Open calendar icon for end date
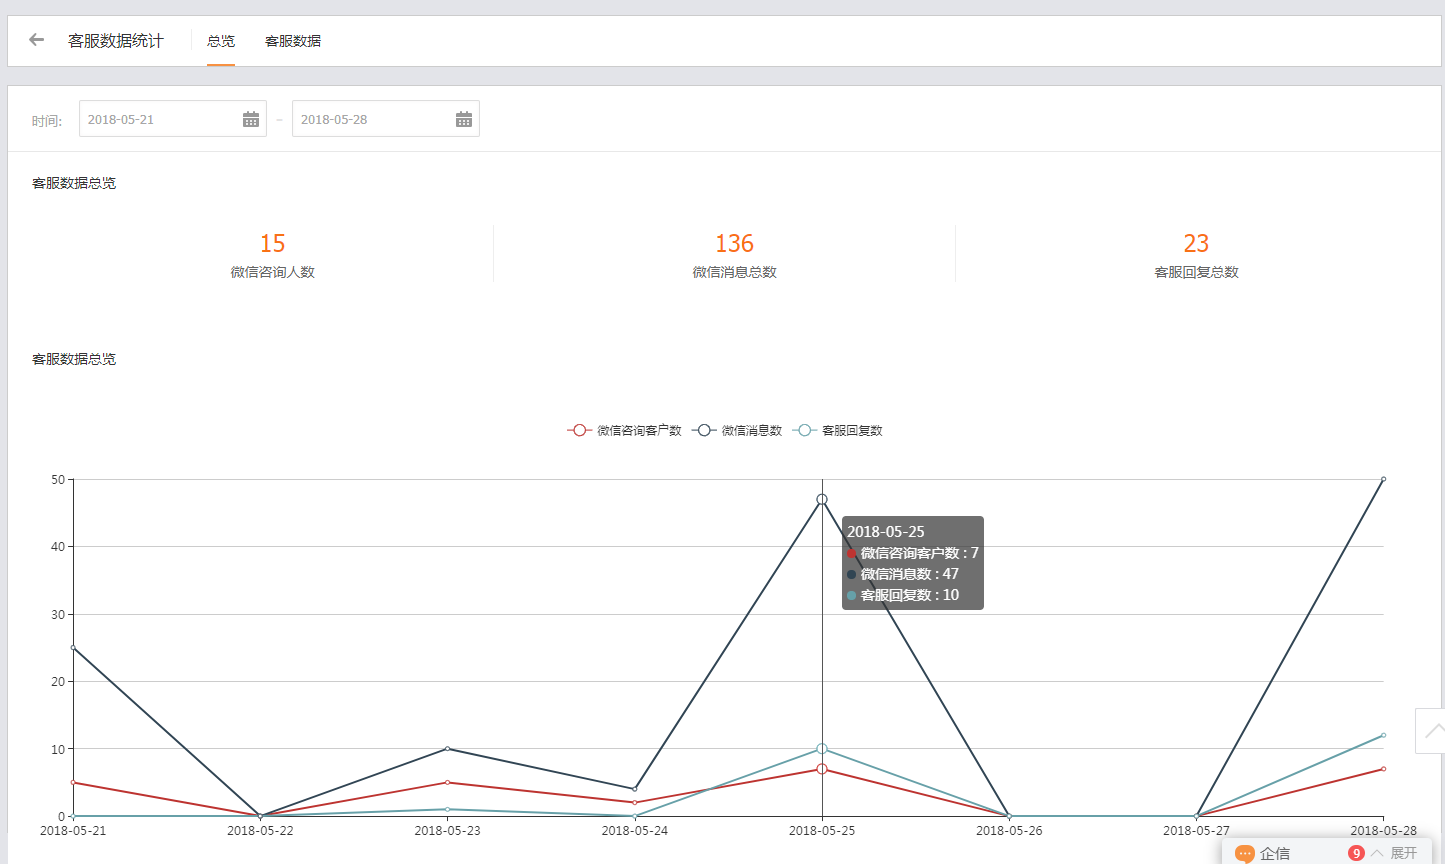This screenshot has width=1445, height=864. click(x=464, y=119)
